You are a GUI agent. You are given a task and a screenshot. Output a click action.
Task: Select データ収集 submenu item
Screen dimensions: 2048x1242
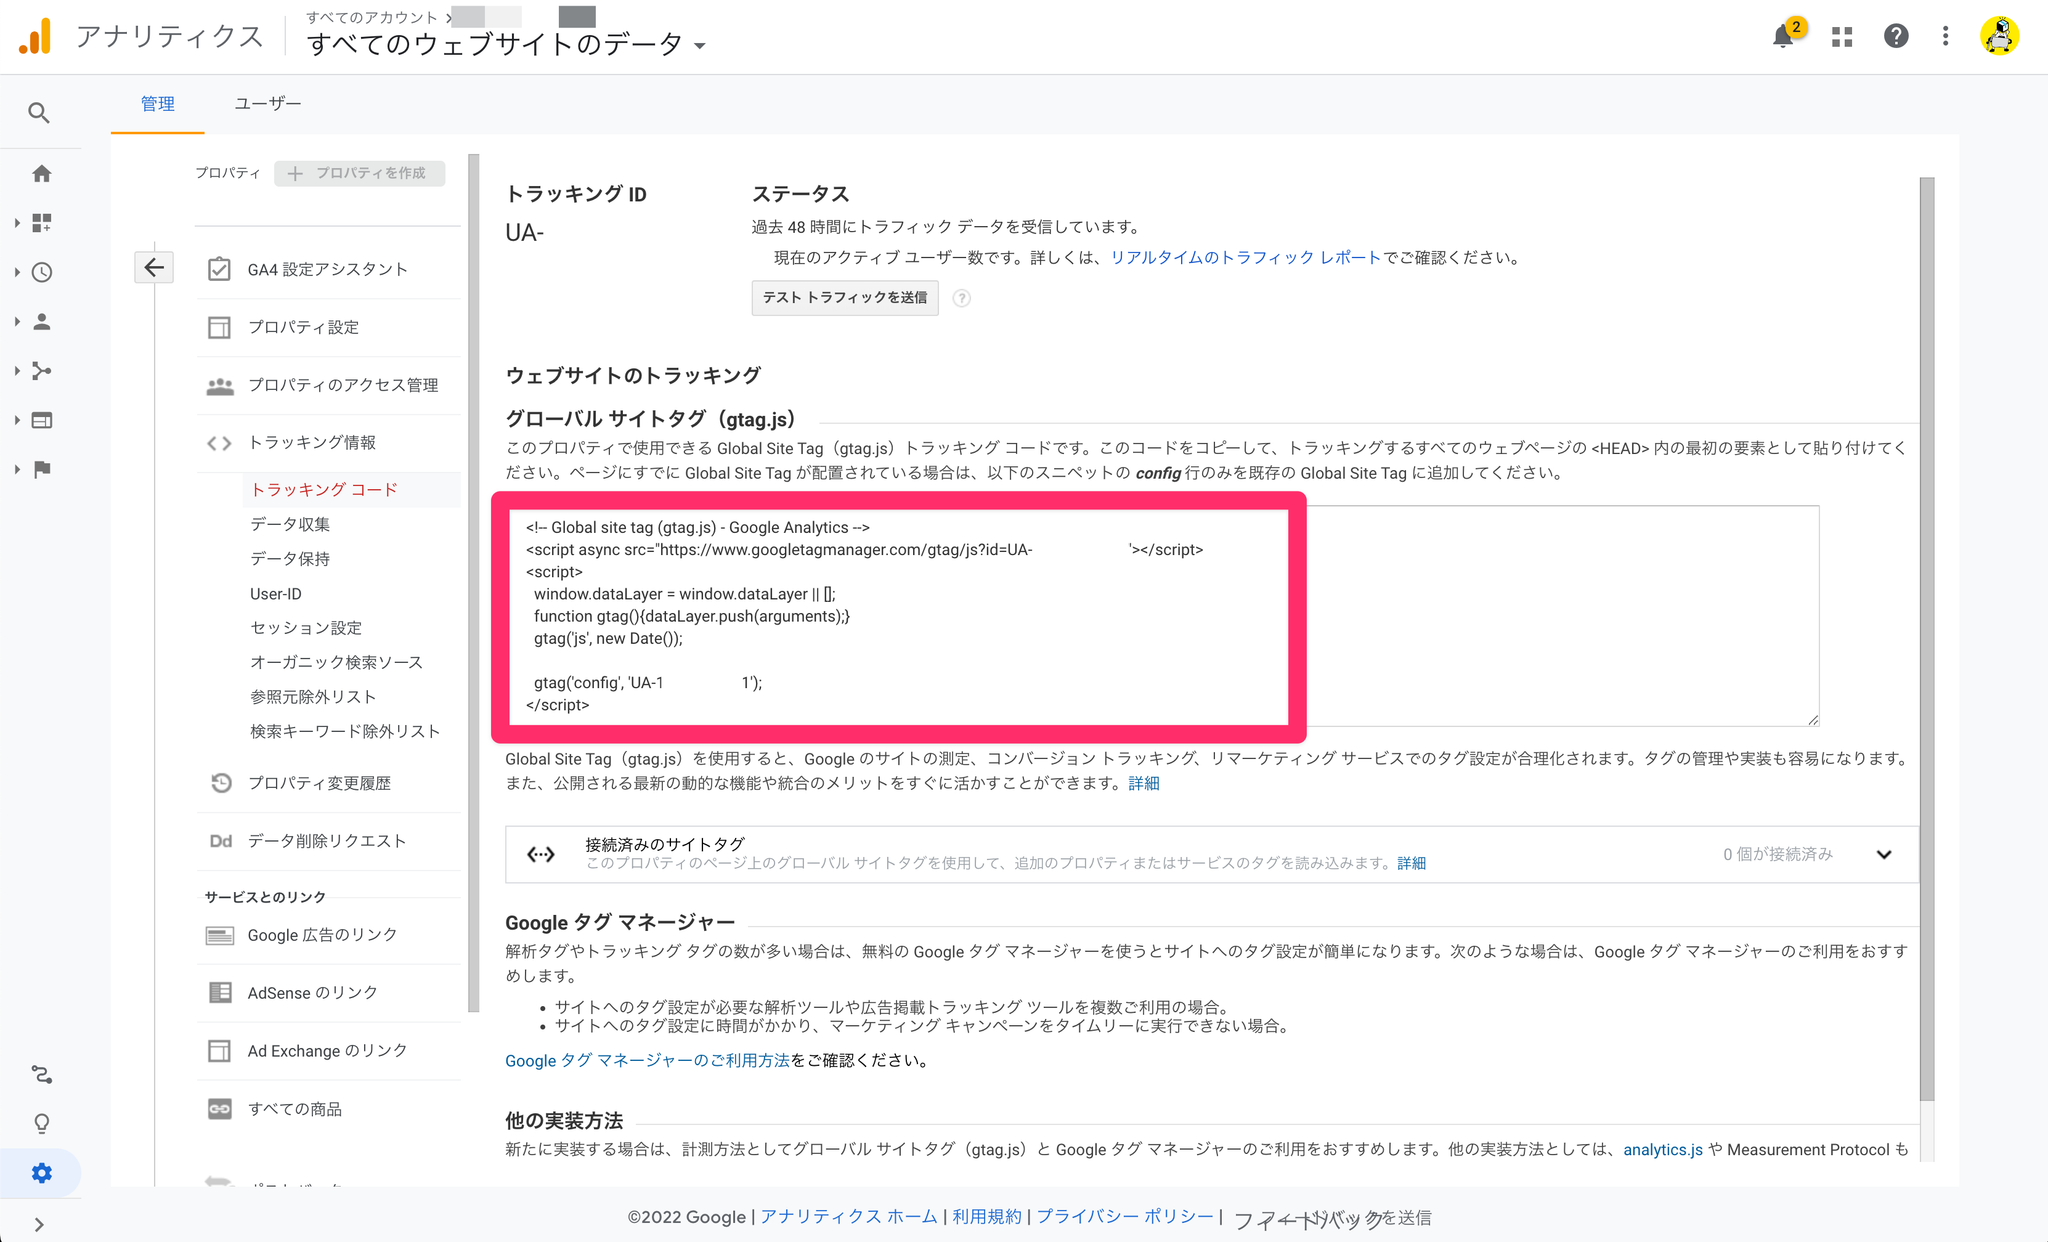(x=290, y=524)
